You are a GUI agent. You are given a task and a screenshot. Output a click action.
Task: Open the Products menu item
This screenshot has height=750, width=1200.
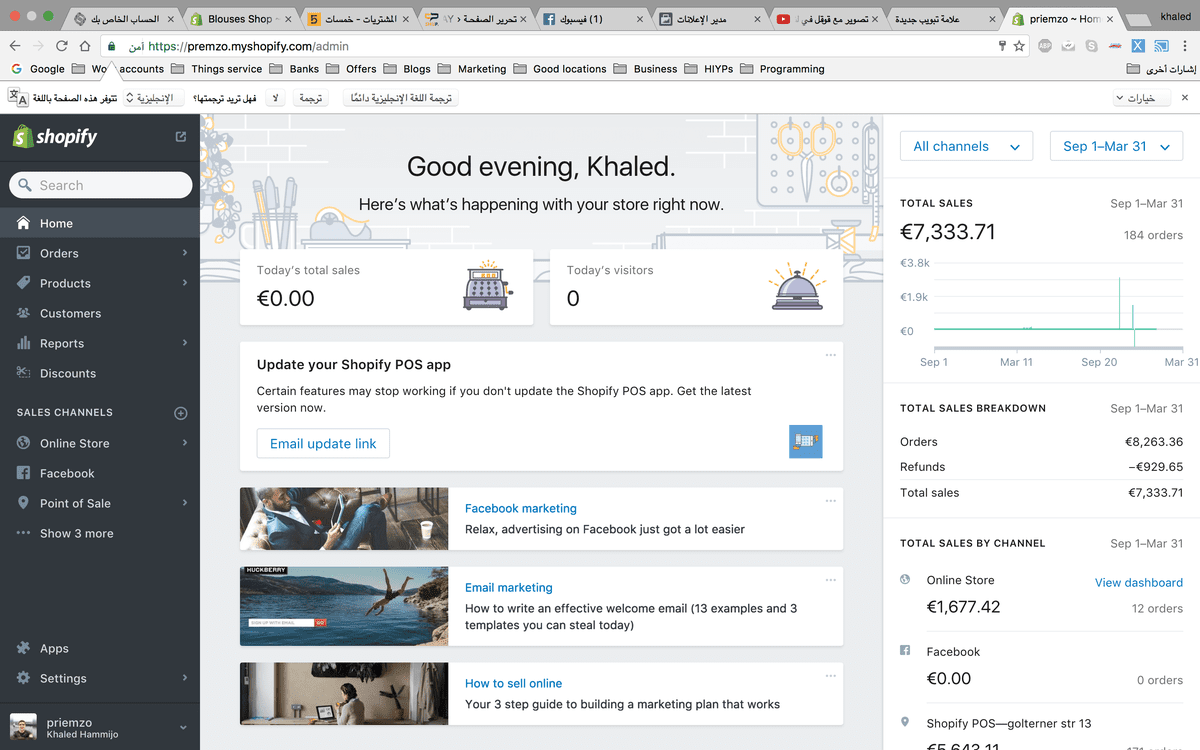pyautogui.click(x=65, y=283)
